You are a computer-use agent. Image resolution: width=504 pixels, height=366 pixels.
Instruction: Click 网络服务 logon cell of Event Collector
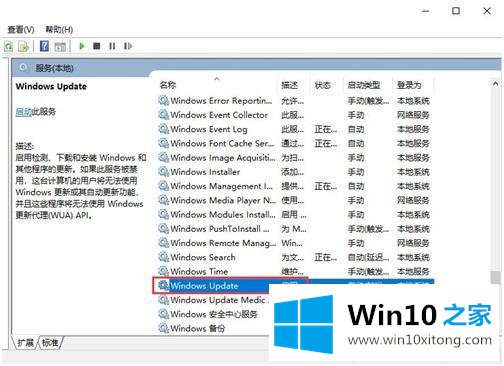413,115
